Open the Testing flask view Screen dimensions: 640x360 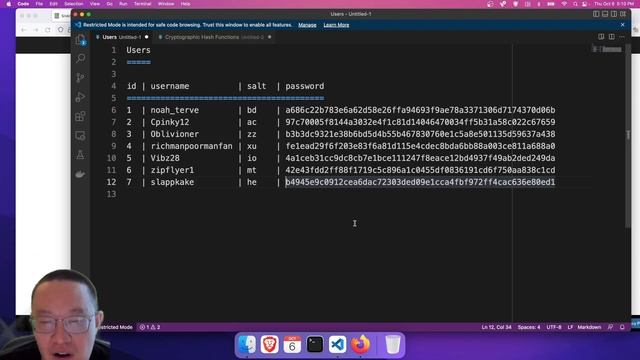[x=80, y=155]
